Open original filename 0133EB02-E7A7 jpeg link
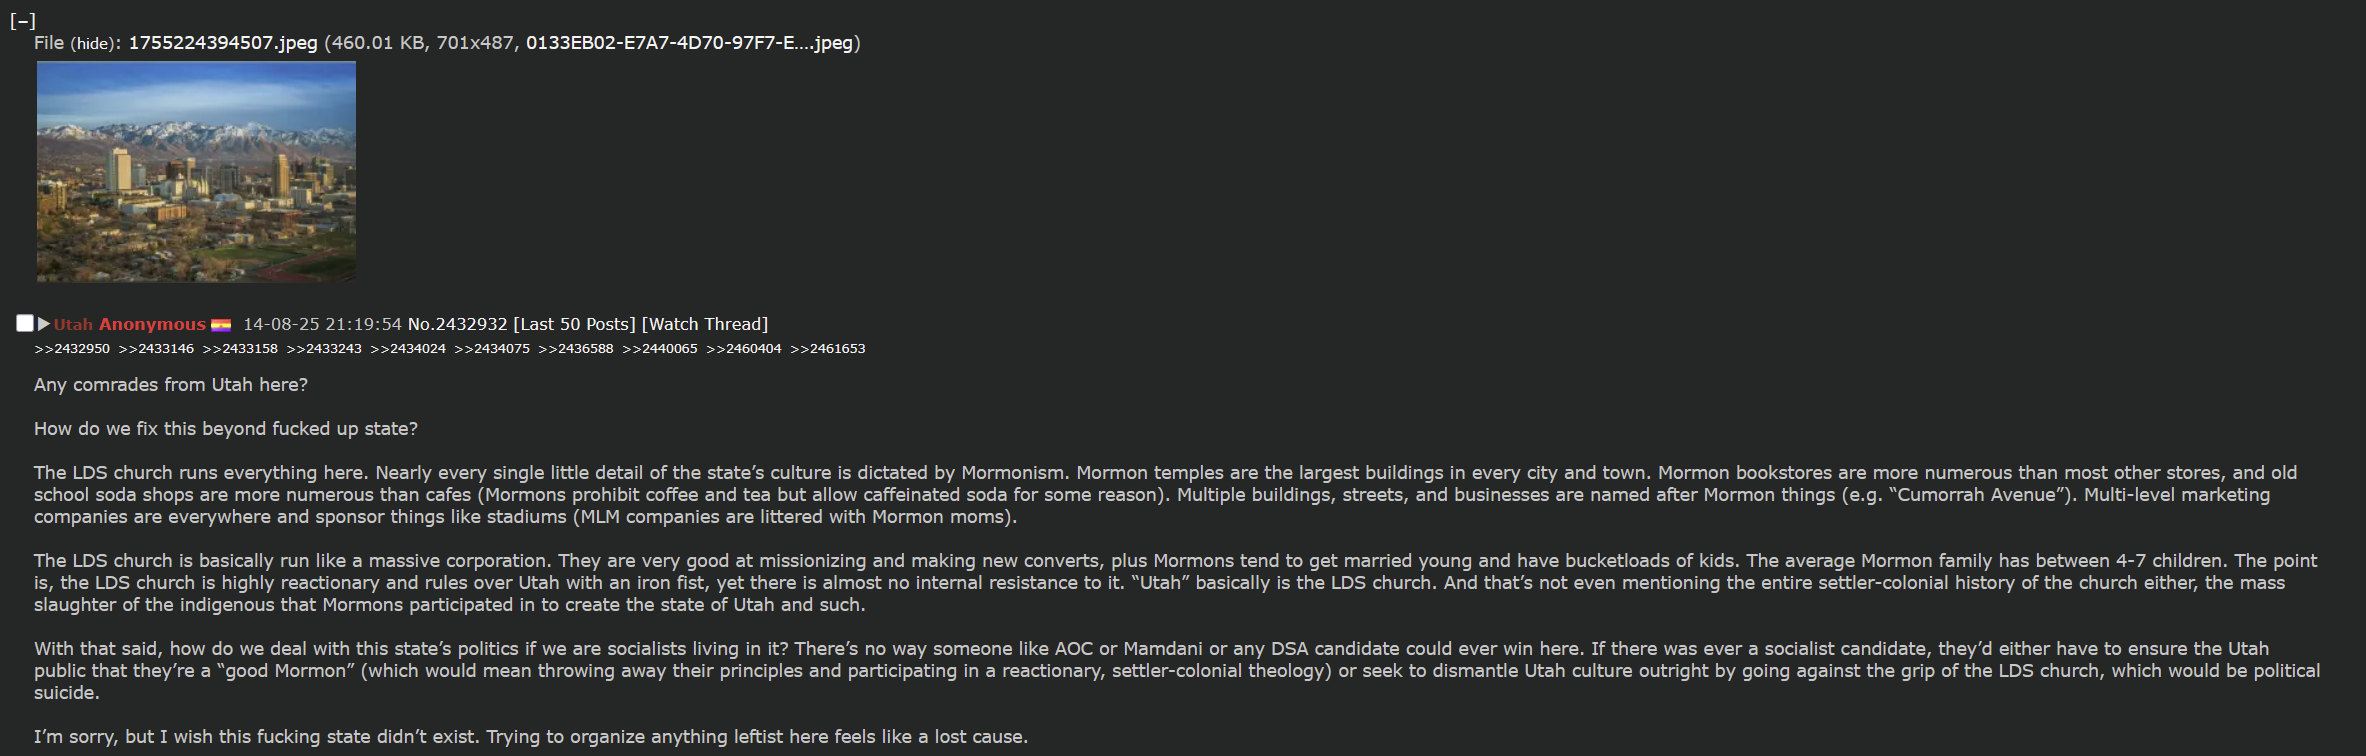The image size is (2366, 756). pos(690,43)
